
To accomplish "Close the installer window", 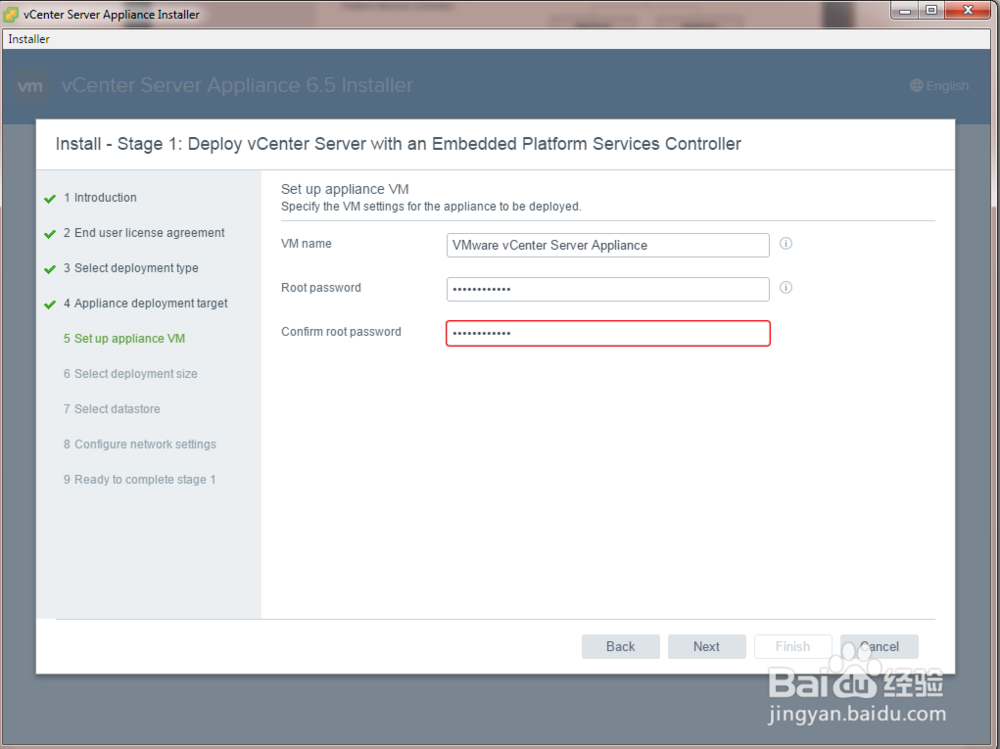I will click(x=968, y=10).
